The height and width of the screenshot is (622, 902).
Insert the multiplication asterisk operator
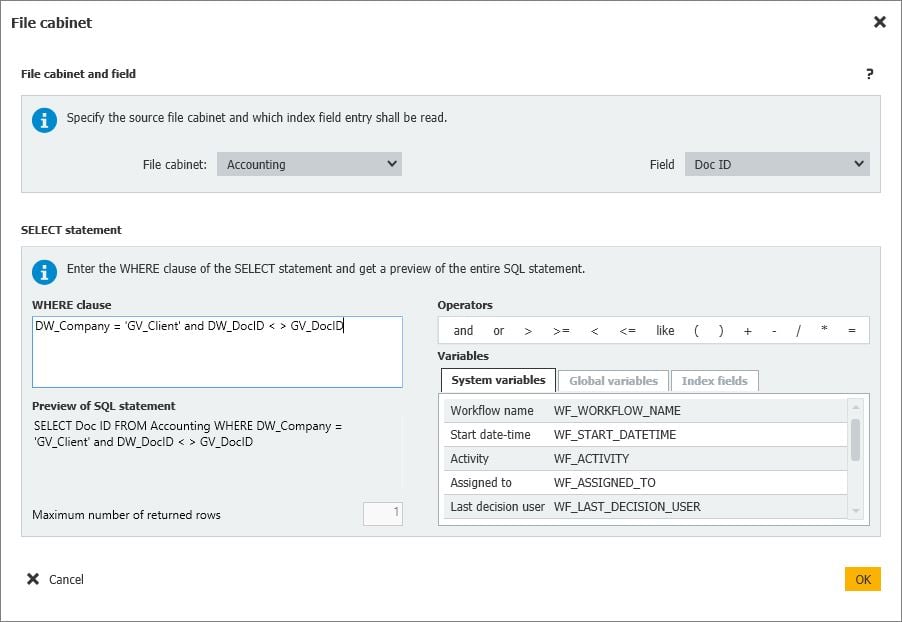(x=824, y=331)
